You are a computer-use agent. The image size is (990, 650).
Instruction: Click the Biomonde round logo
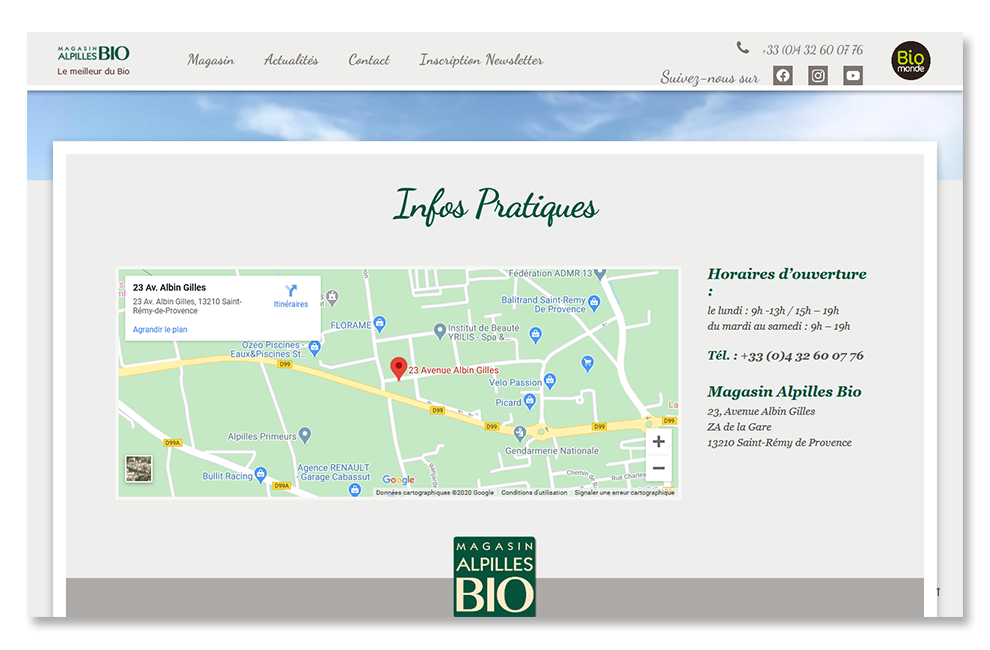910,60
